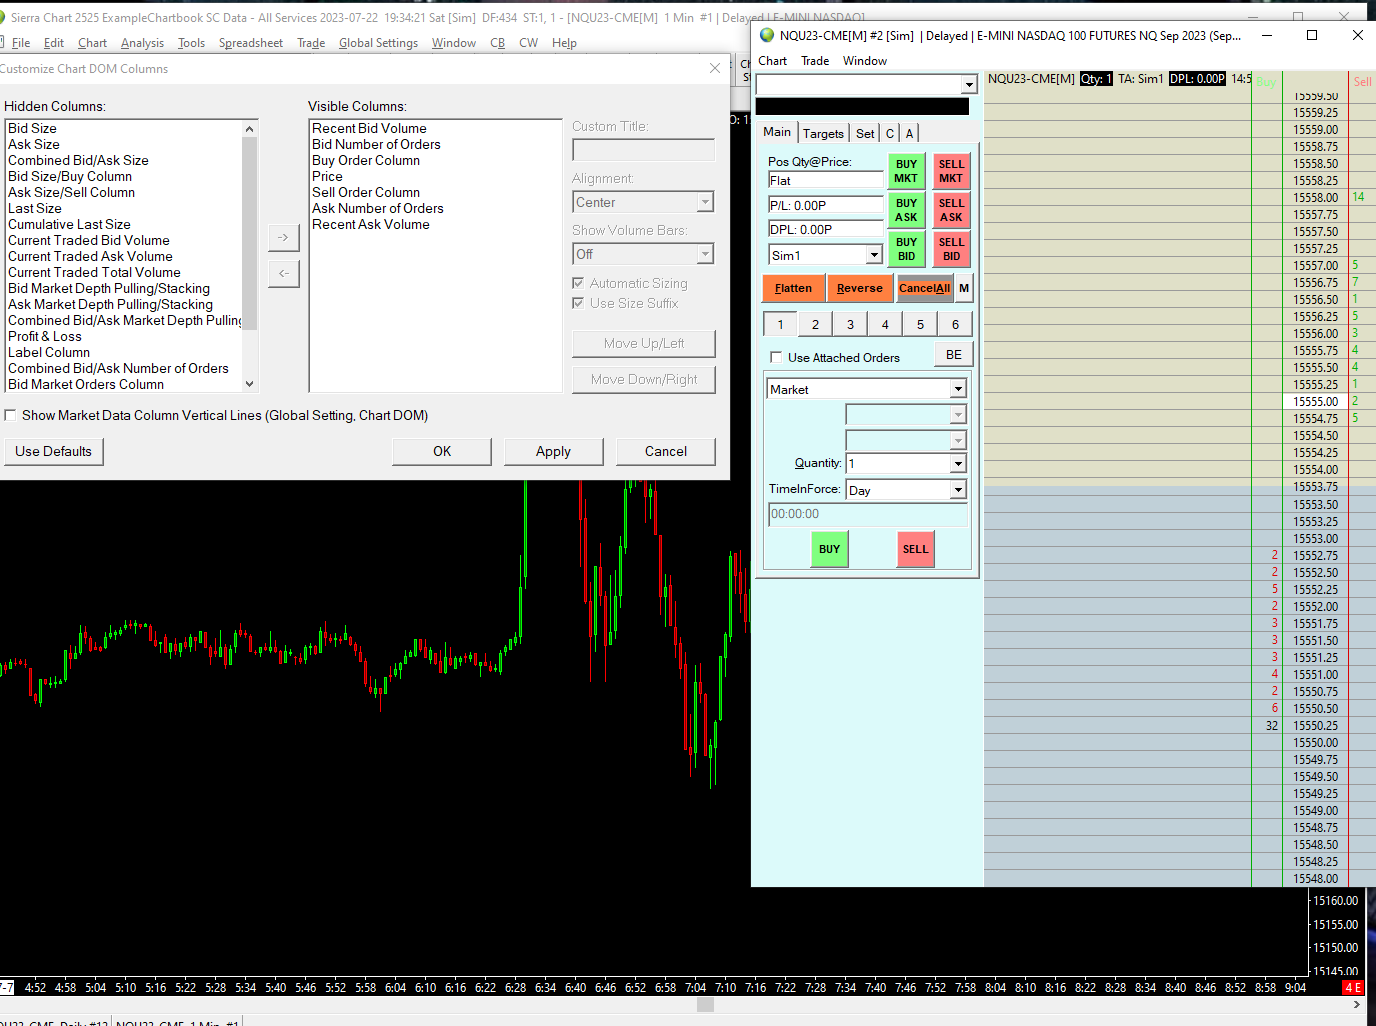
Task: Open the Global Settings menu
Action: (378, 43)
